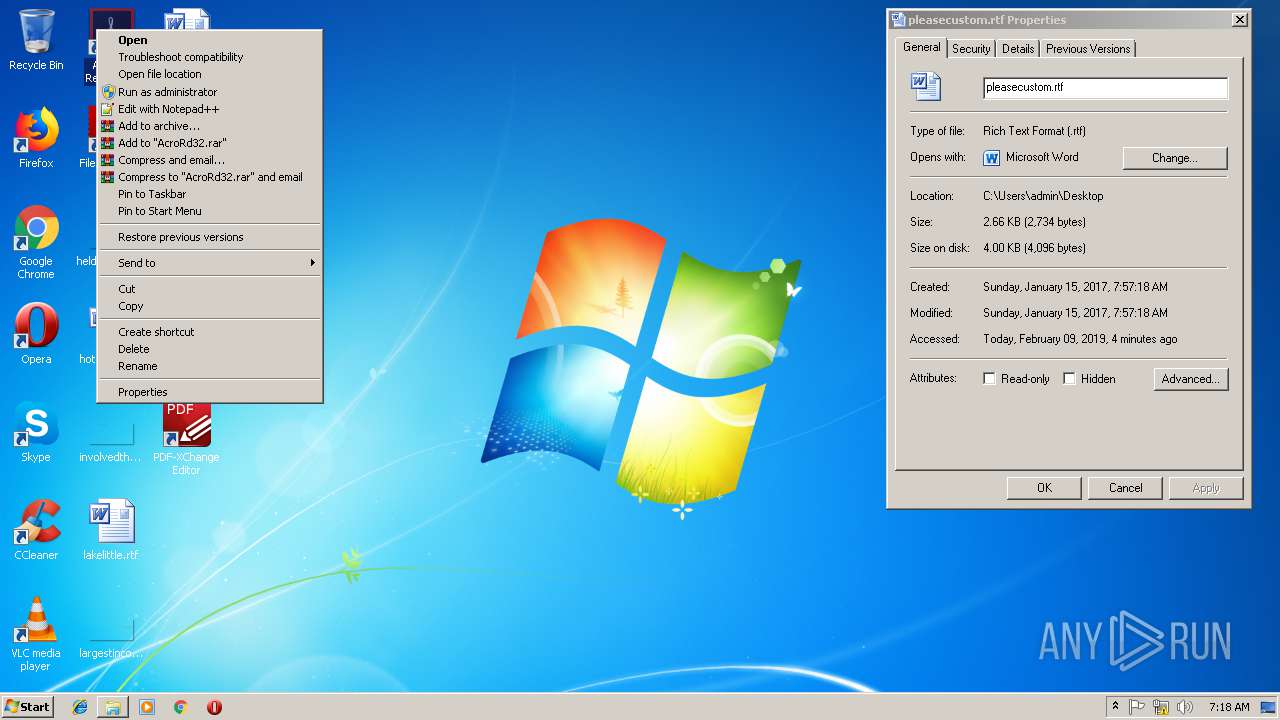The width and height of the screenshot is (1280, 720).
Task: Click the size value 2.66 KB (2,734 bytes)
Action: (x=1034, y=222)
